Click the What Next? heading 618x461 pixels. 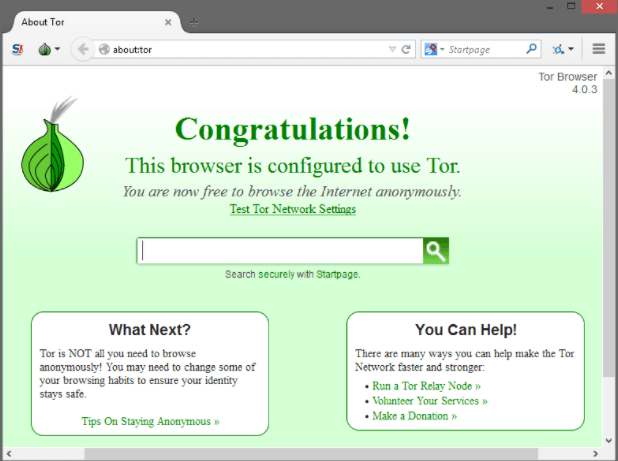[150, 330]
